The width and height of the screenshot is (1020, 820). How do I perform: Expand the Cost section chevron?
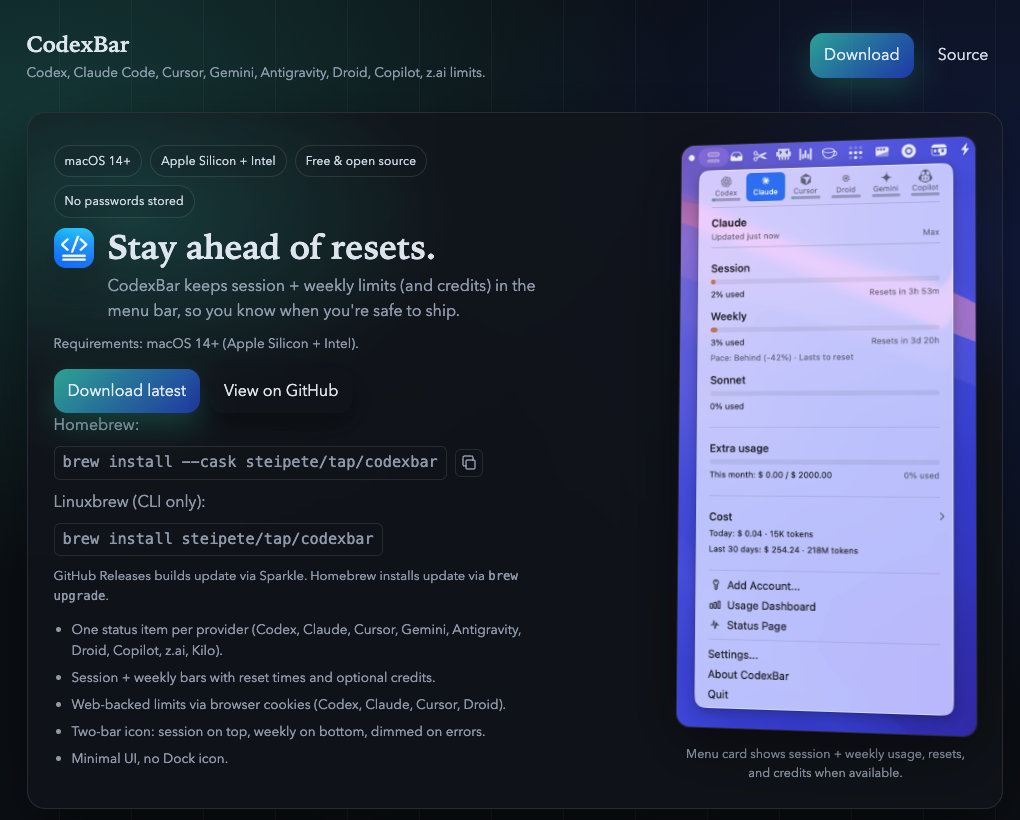click(941, 516)
